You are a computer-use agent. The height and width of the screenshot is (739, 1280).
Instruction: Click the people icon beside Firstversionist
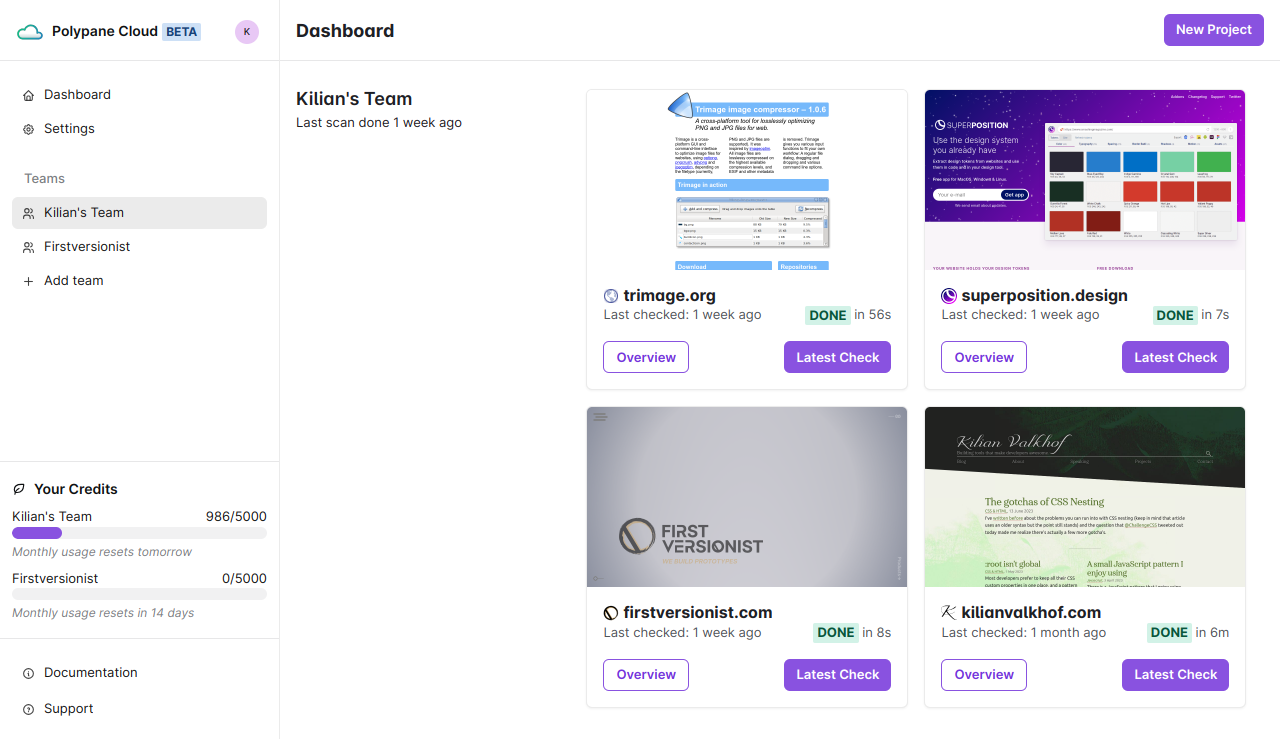tap(28, 247)
